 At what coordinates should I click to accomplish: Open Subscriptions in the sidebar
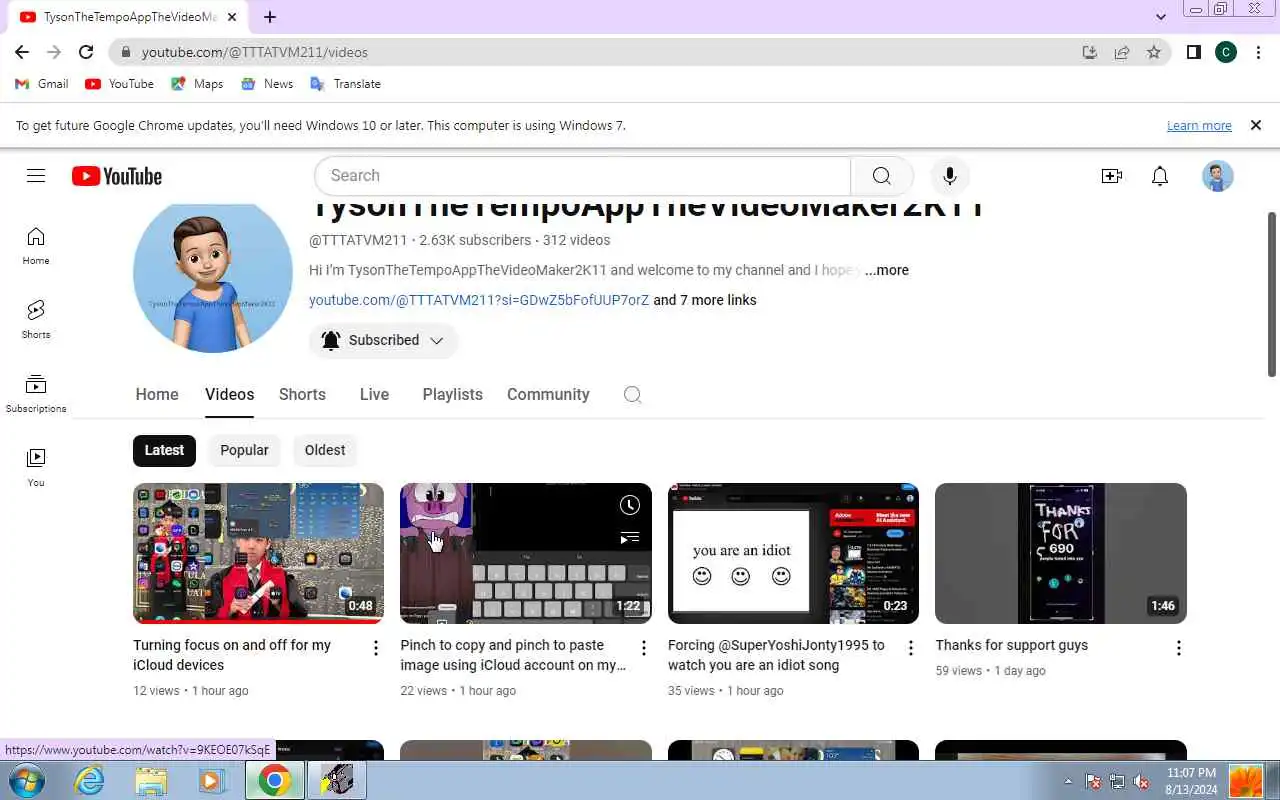point(36,394)
